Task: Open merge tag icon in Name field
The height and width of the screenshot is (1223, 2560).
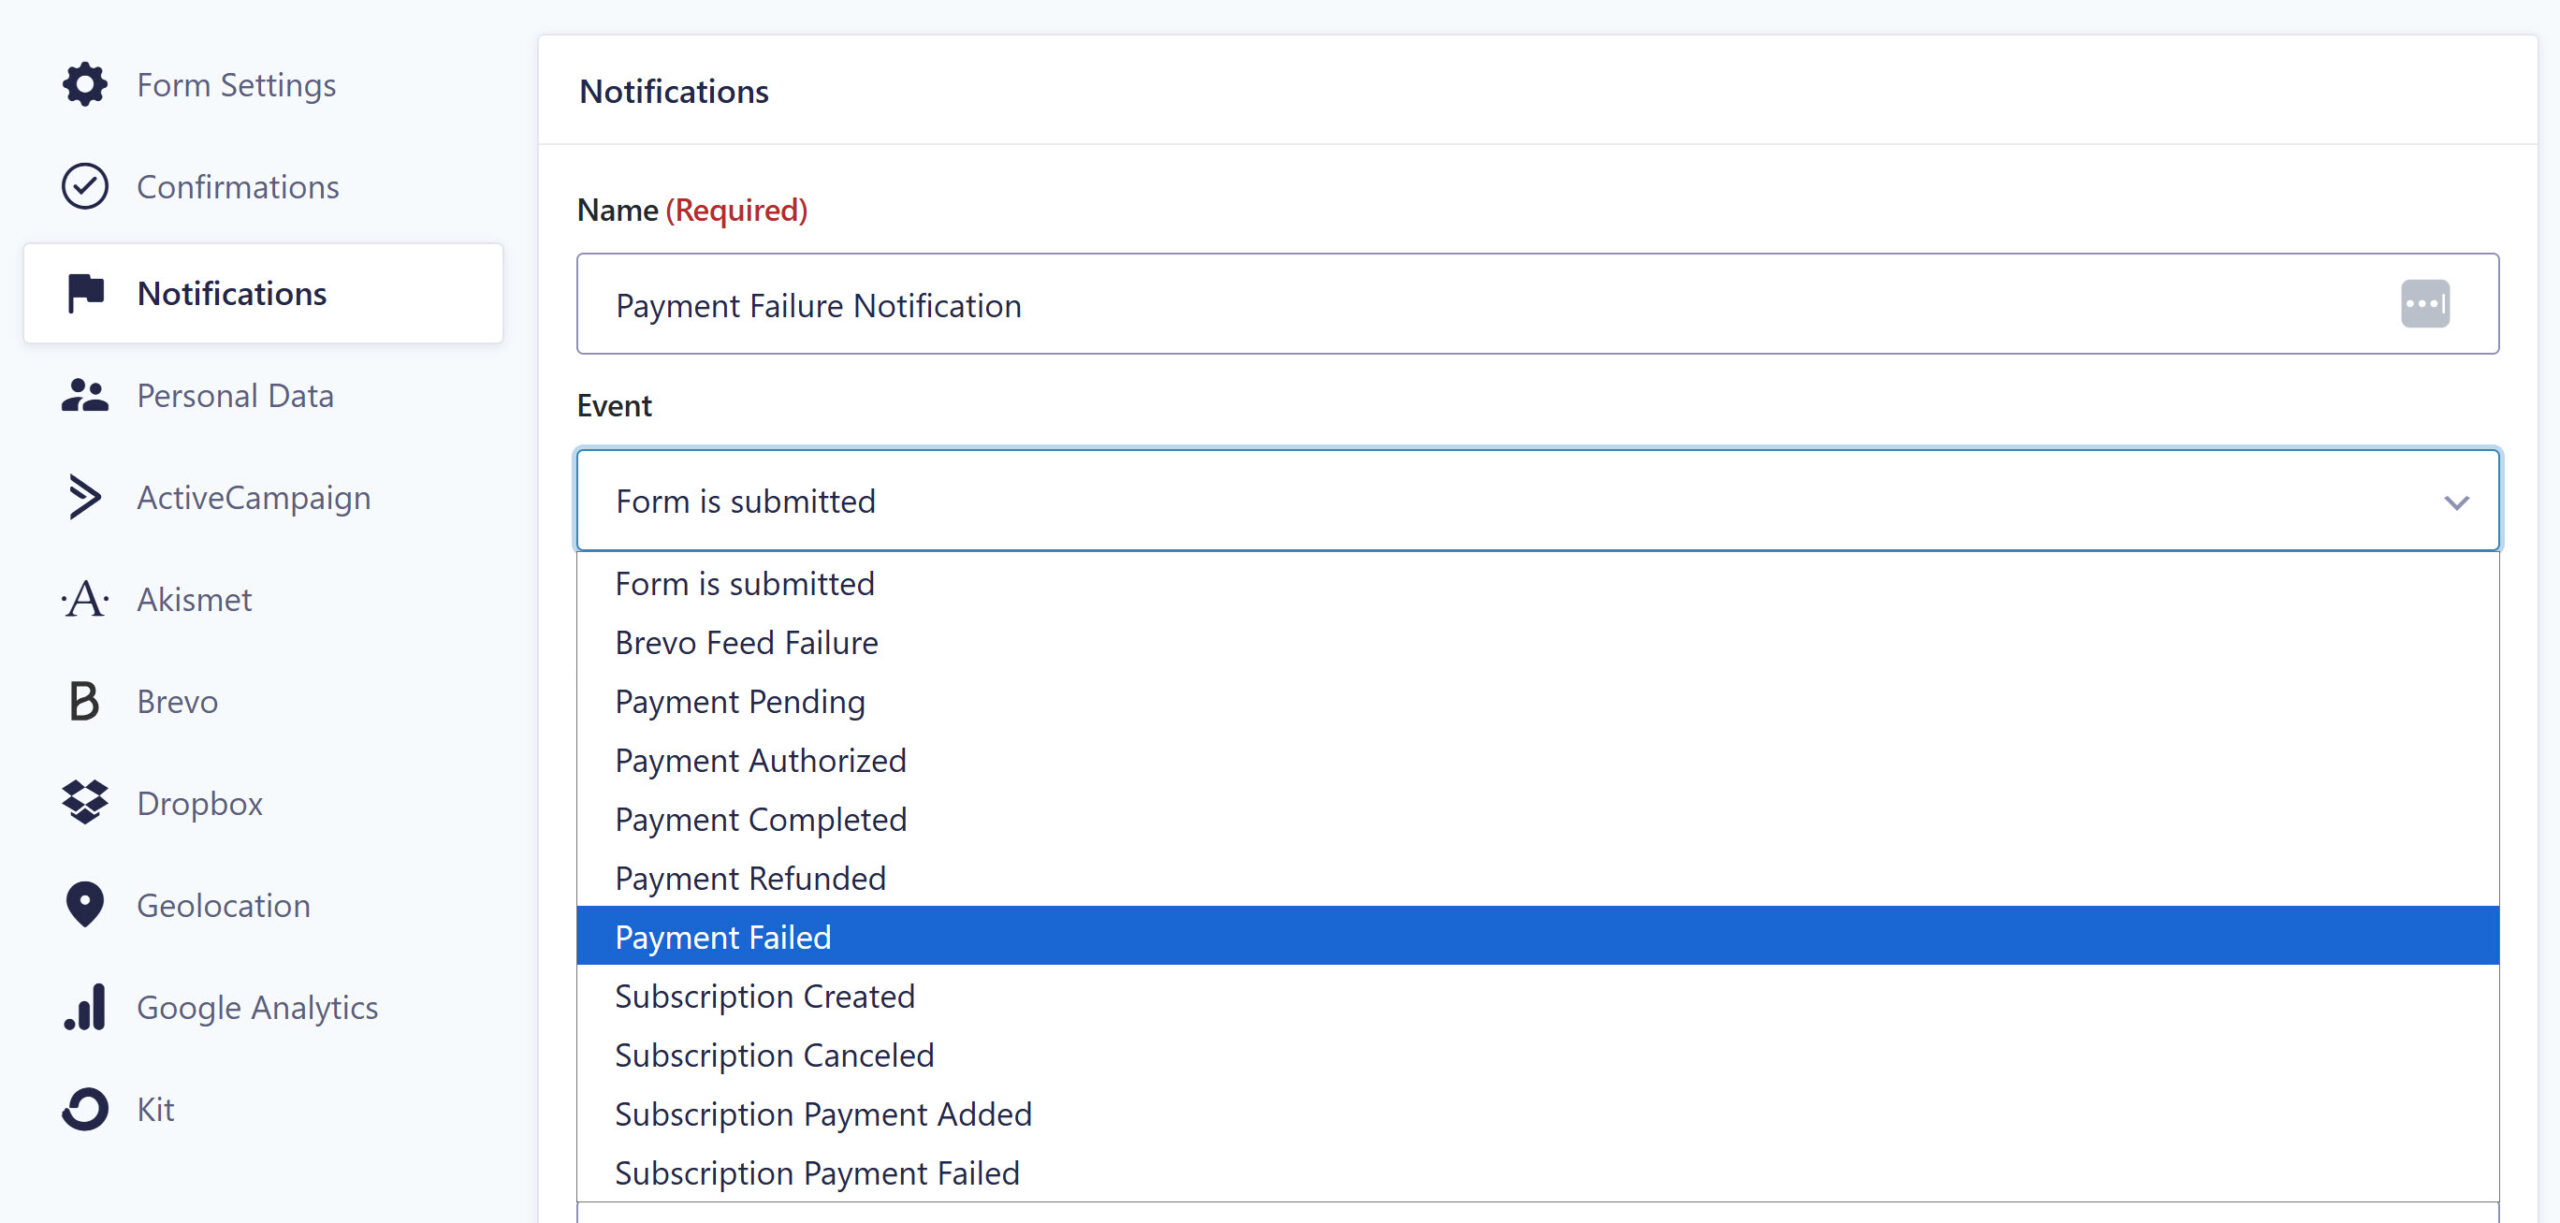Action: (2425, 304)
